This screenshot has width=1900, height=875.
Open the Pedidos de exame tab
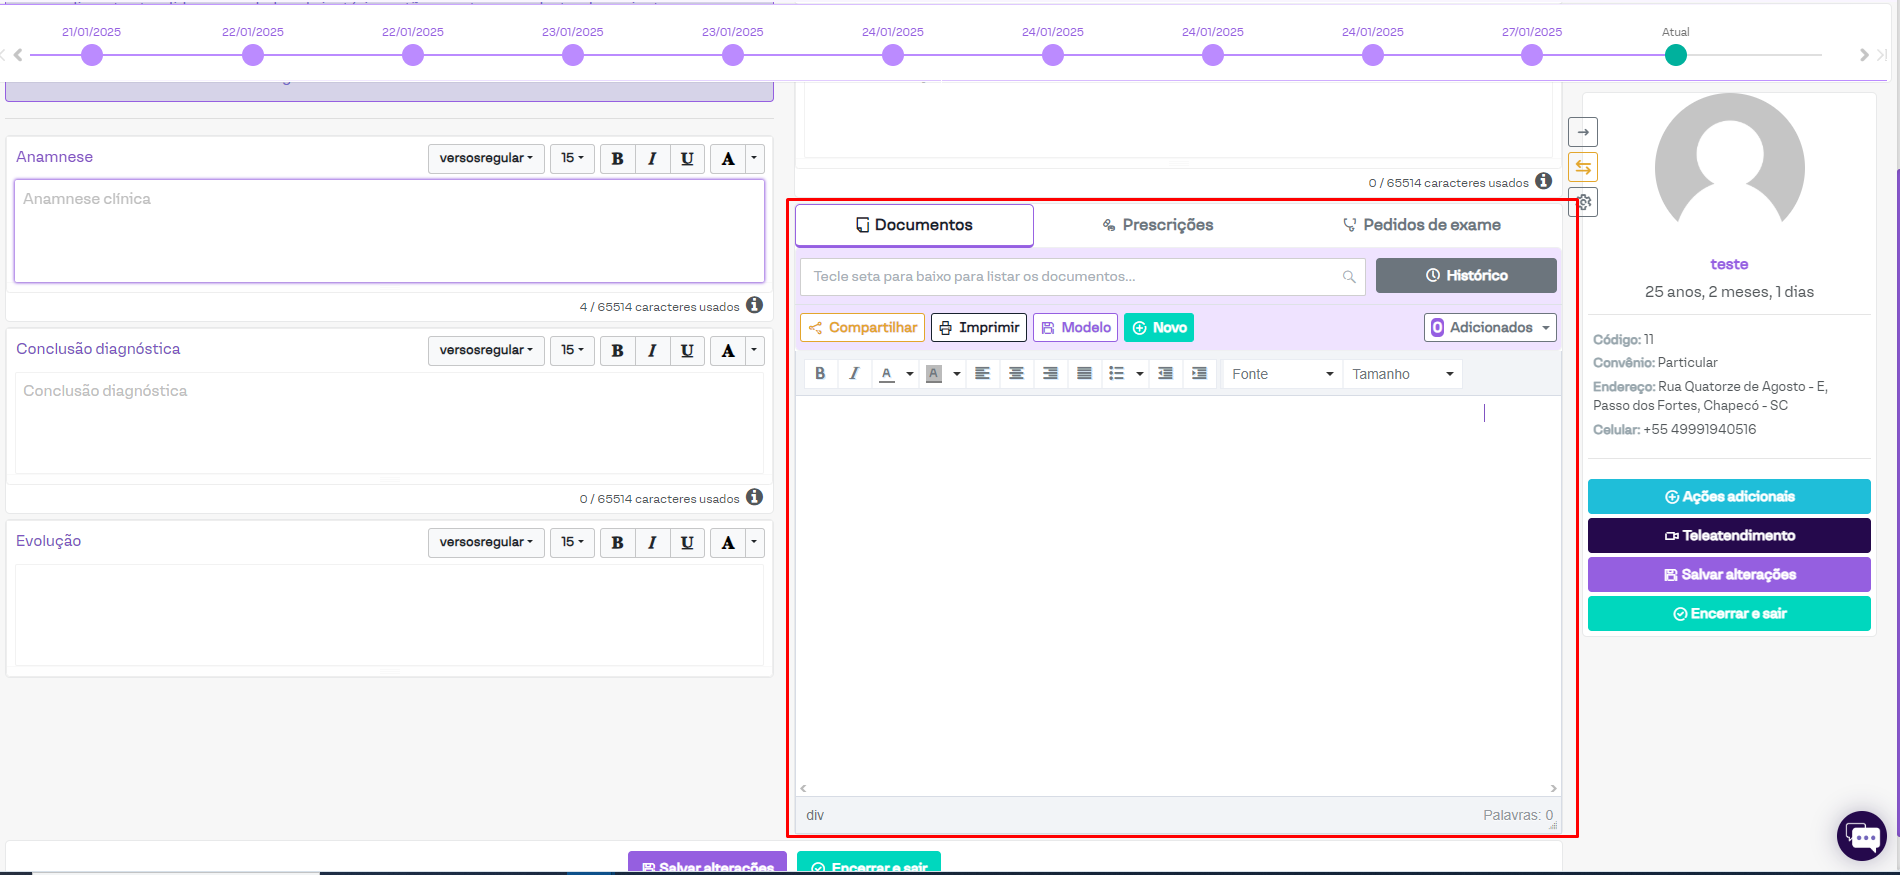point(1421,225)
